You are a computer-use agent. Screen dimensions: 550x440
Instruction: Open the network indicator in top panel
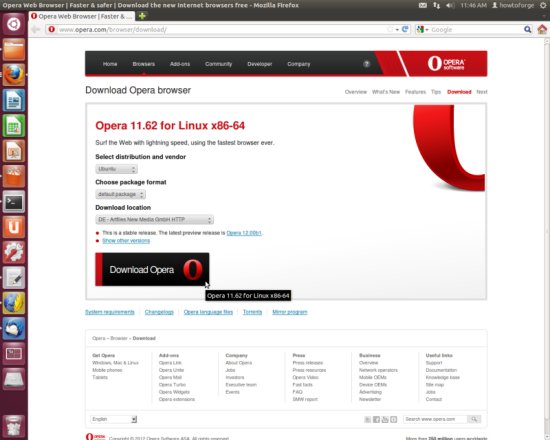[x=436, y=5]
